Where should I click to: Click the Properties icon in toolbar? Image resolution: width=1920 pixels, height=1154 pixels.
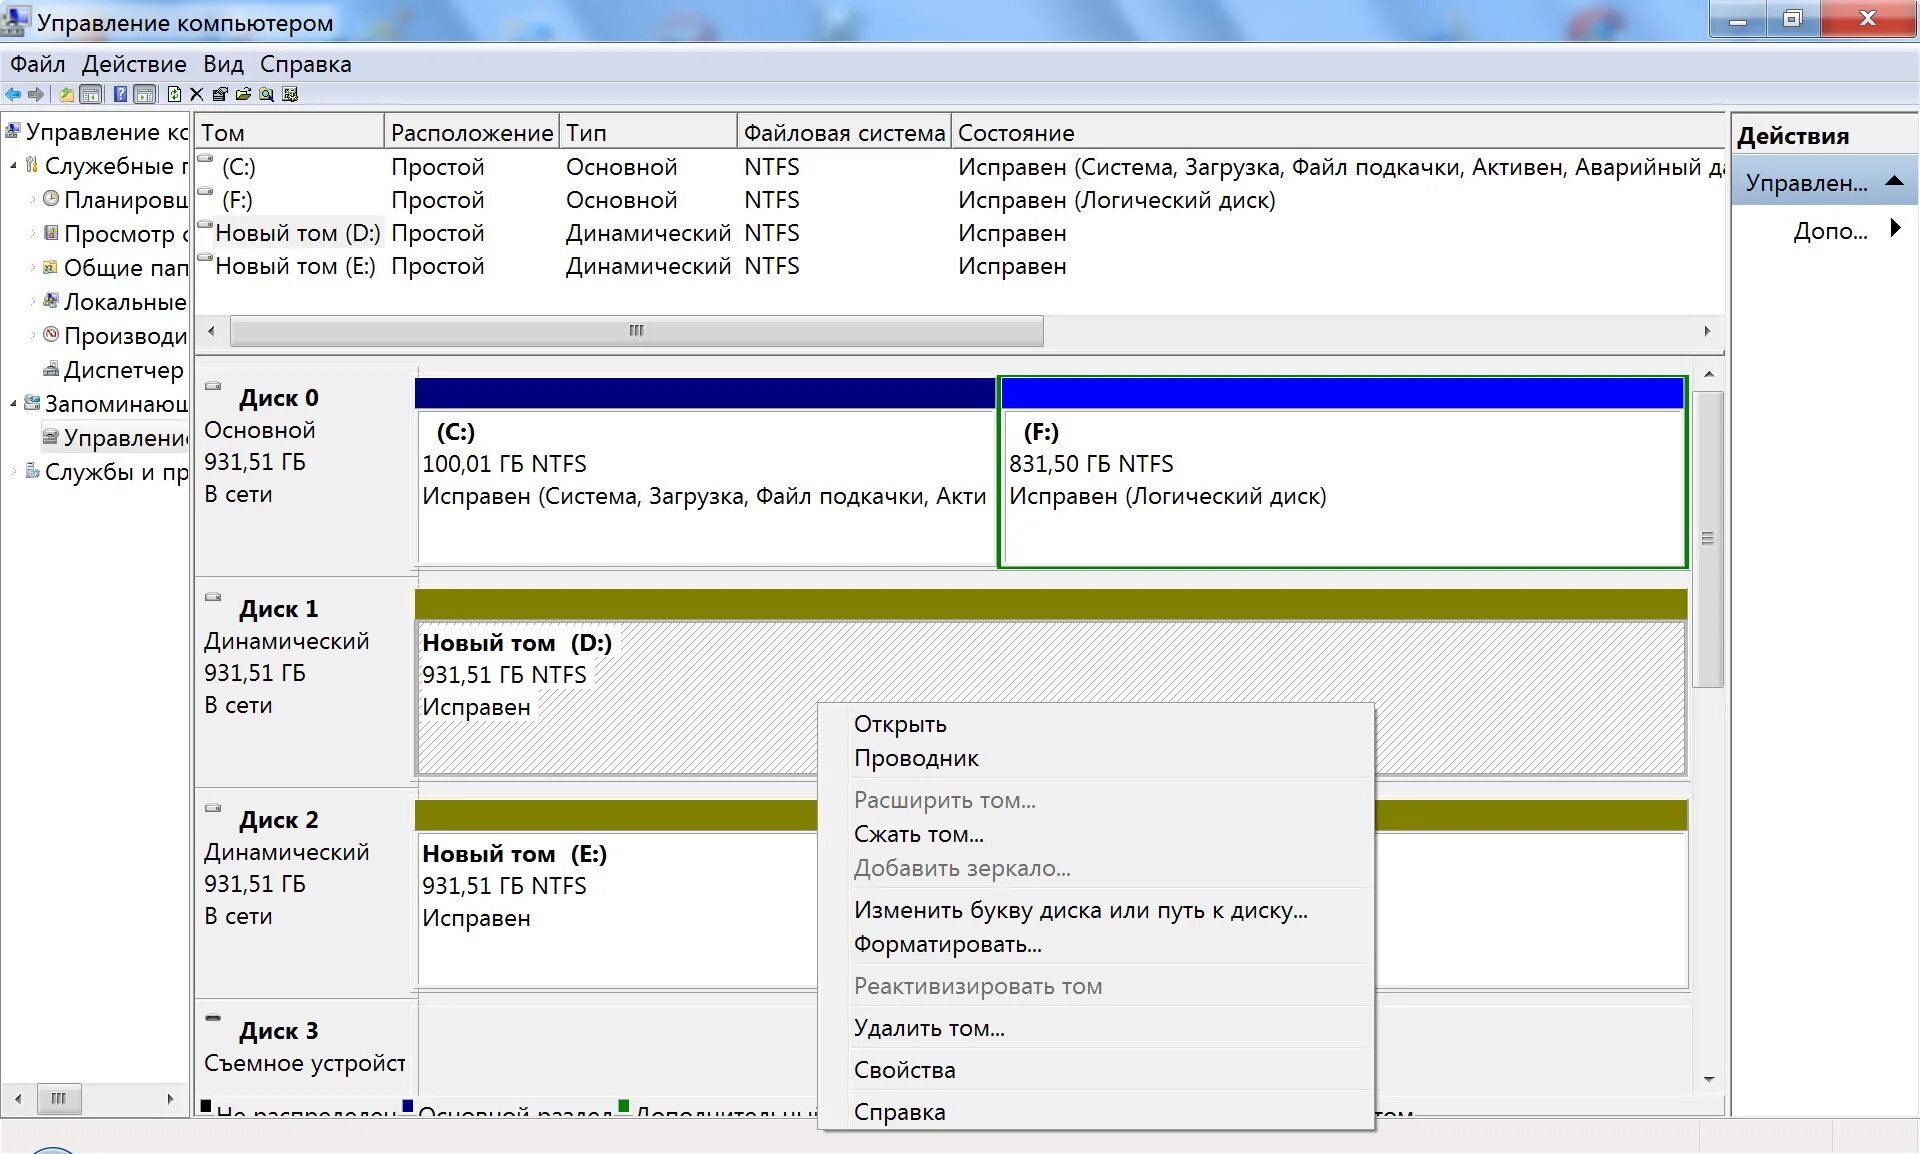[x=220, y=94]
